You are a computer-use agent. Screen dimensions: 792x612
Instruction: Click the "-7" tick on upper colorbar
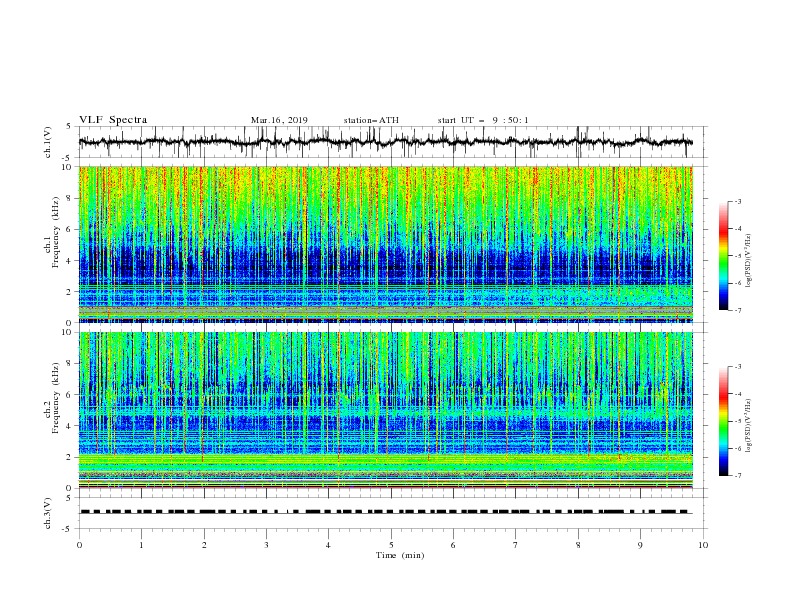click(737, 310)
